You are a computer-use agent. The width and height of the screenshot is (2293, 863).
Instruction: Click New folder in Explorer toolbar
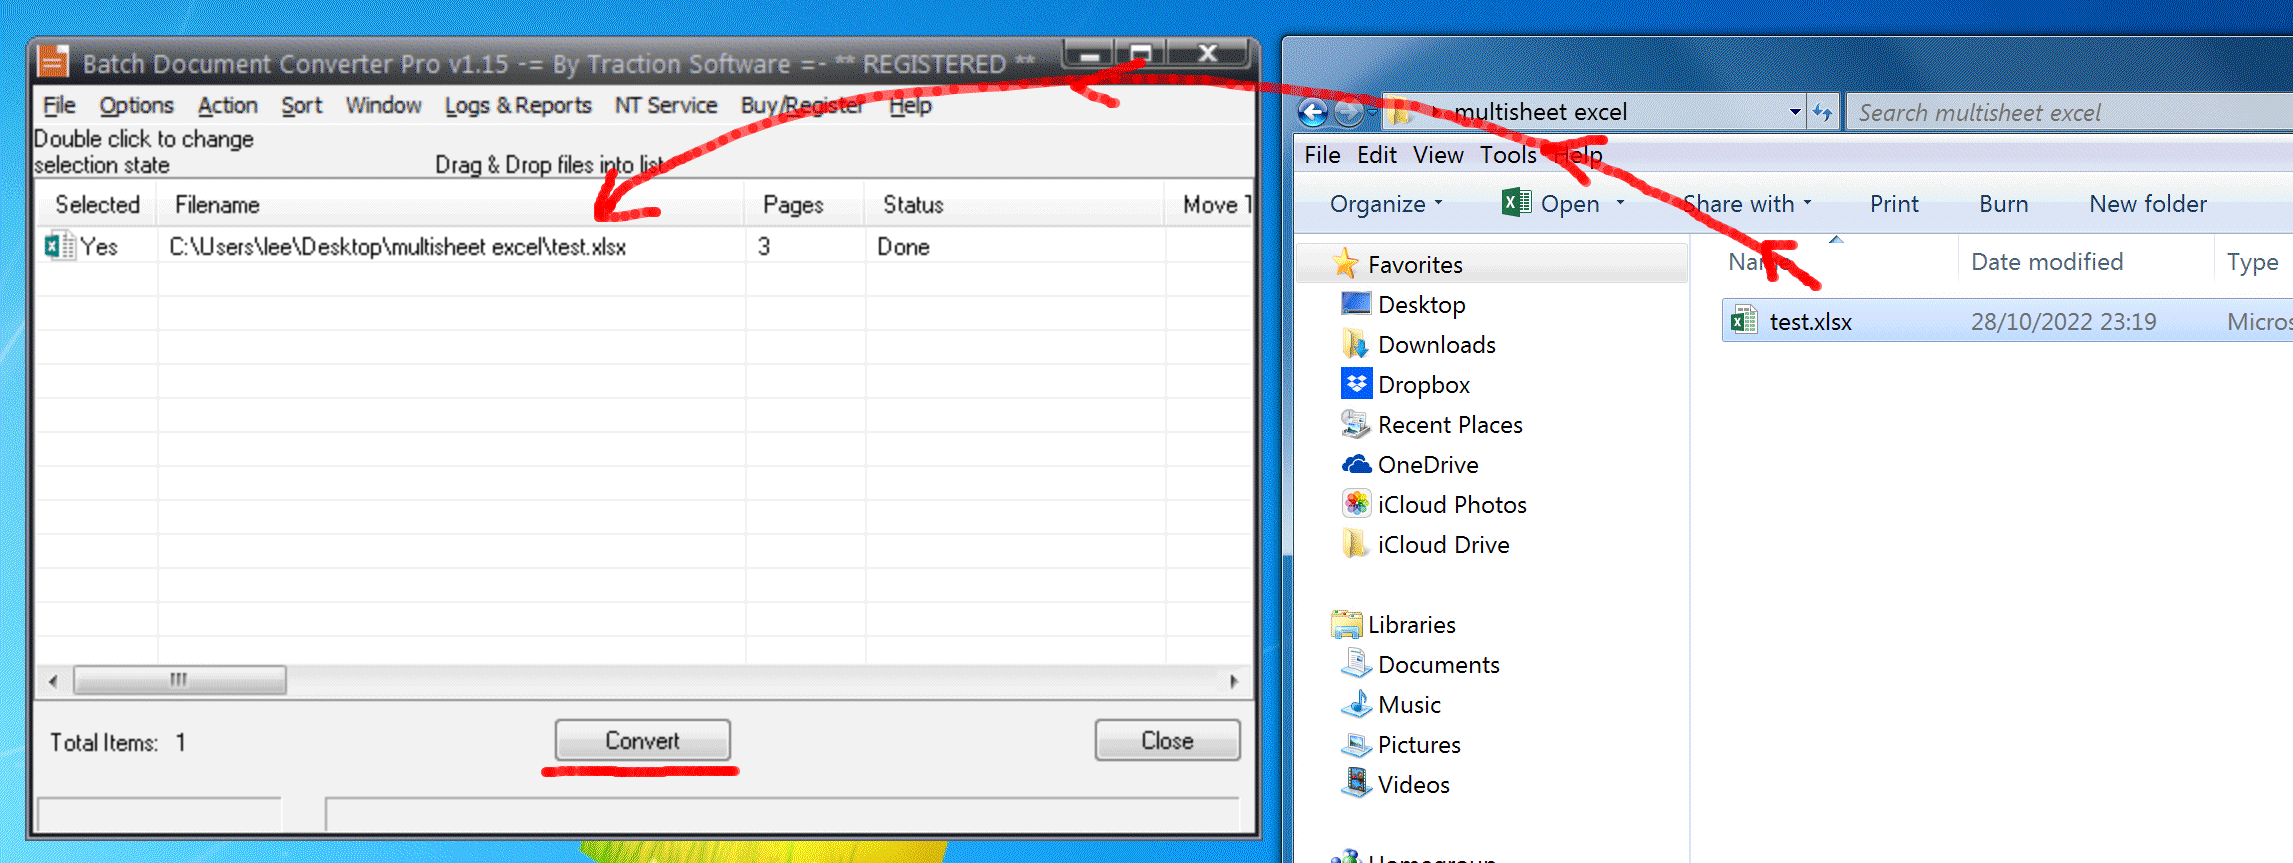pyautogui.click(x=2147, y=204)
